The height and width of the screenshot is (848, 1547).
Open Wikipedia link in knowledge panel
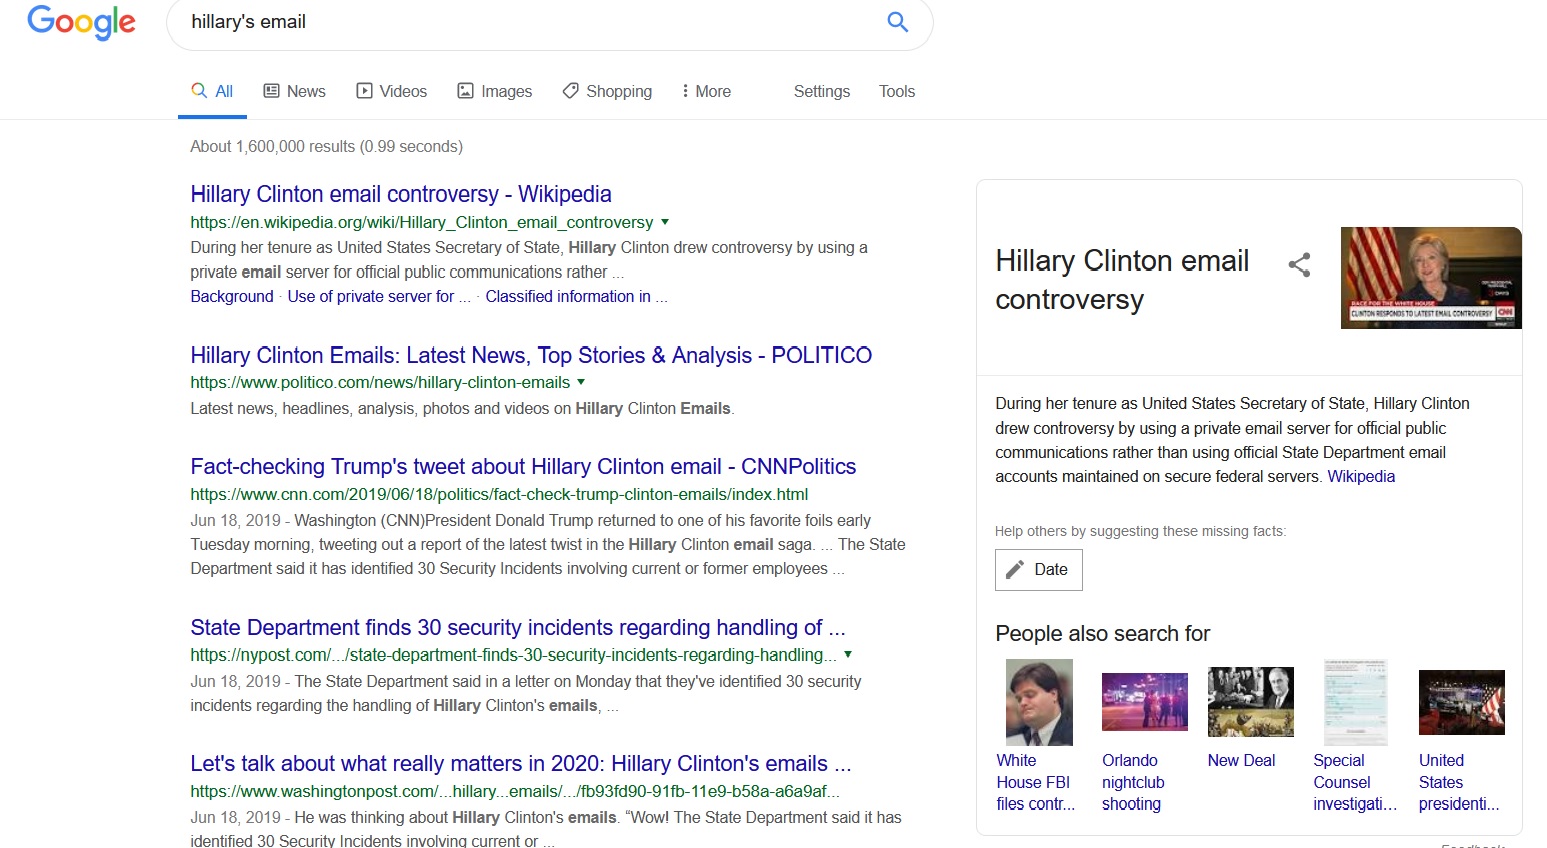tap(1361, 477)
